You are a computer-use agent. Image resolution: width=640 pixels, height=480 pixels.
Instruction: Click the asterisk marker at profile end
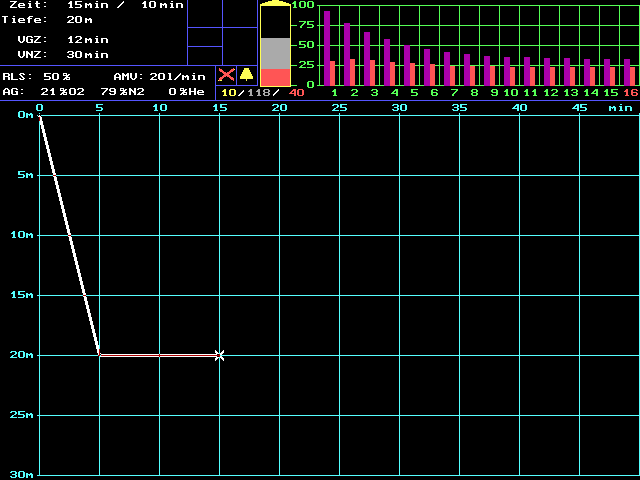(219, 355)
